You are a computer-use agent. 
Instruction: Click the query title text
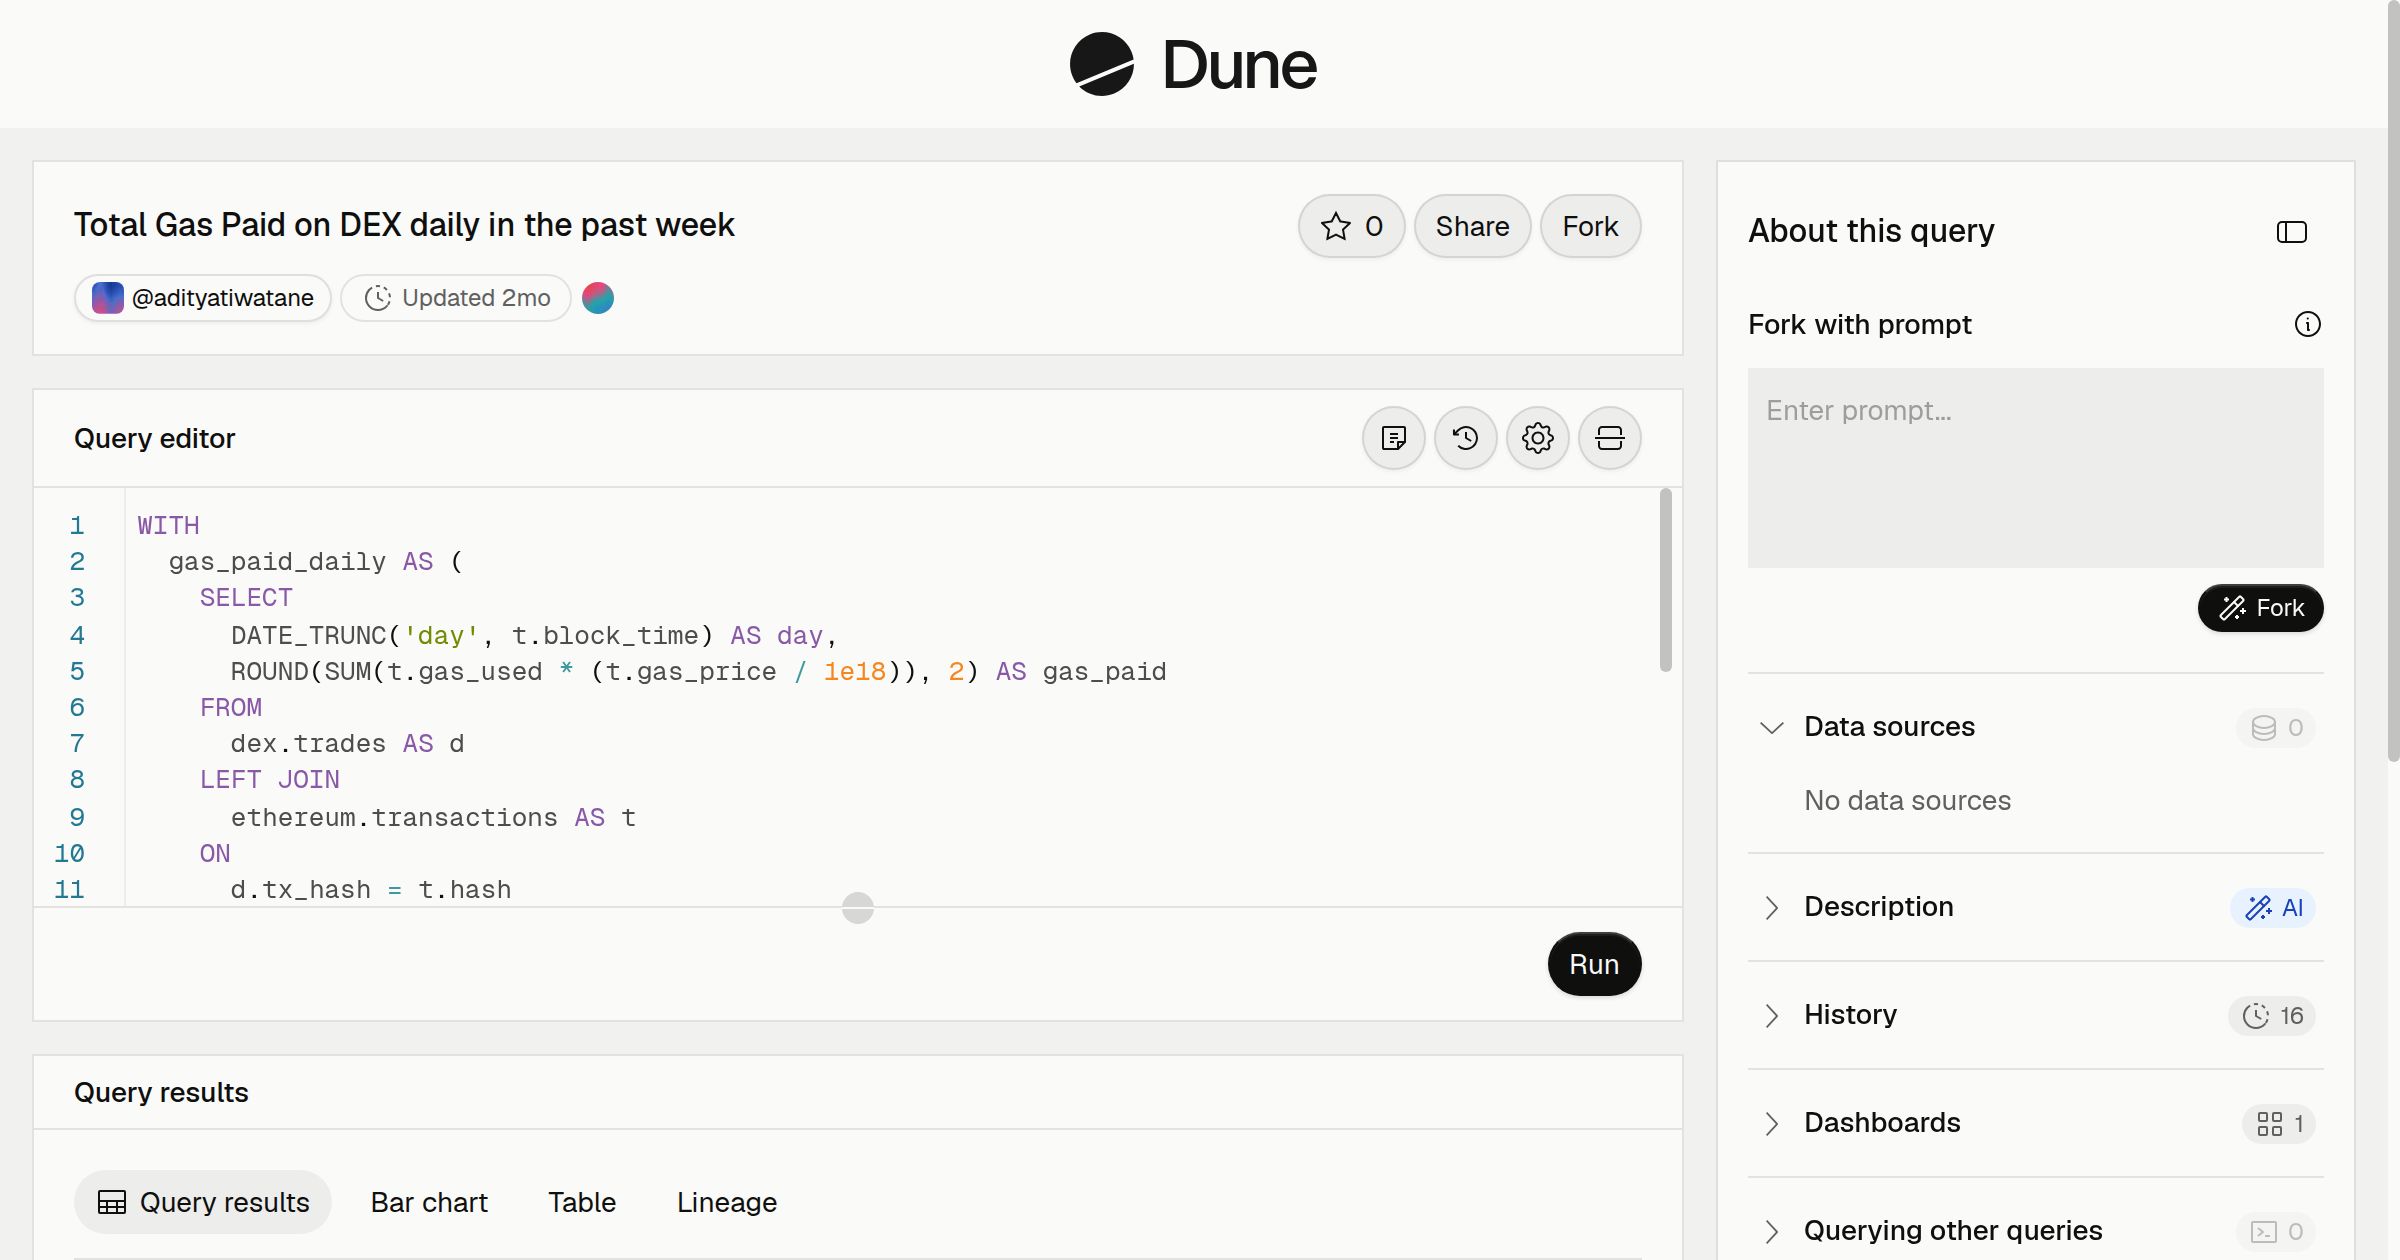404,225
